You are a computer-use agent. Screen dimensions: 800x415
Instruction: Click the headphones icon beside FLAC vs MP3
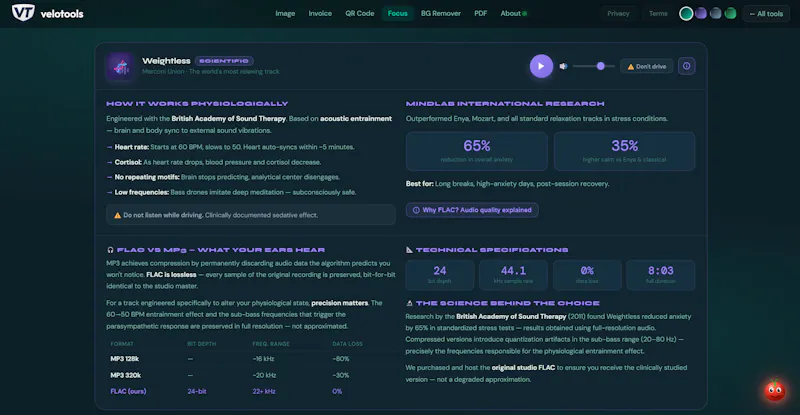[x=110, y=250]
